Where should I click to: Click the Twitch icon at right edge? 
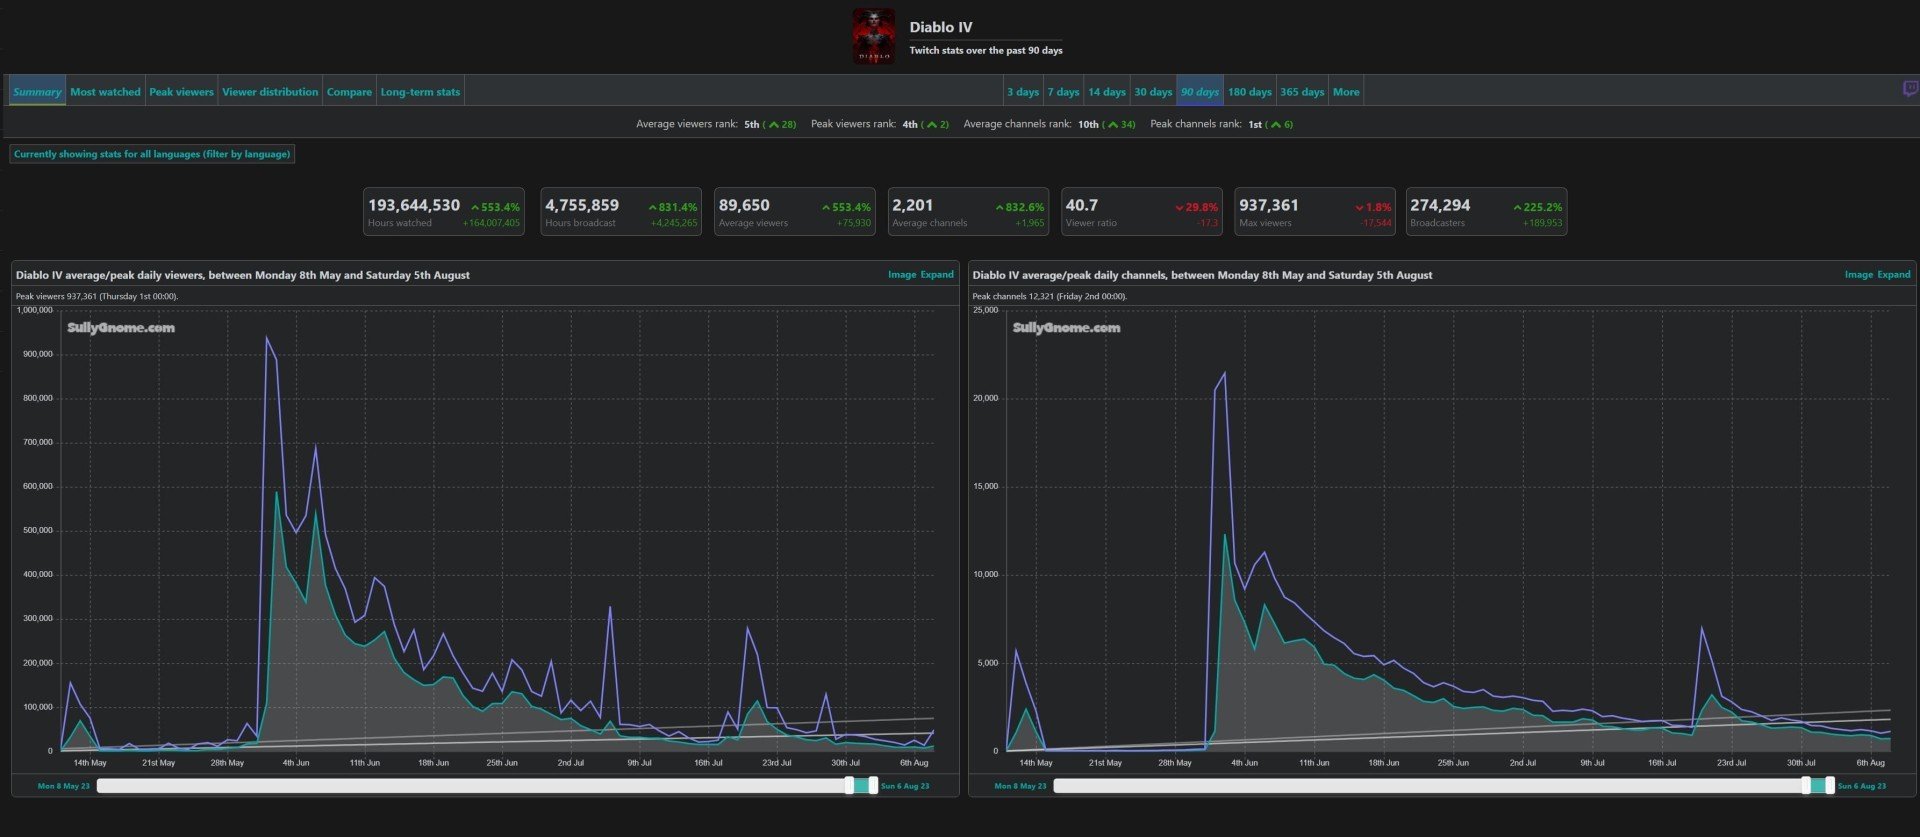click(1910, 90)
